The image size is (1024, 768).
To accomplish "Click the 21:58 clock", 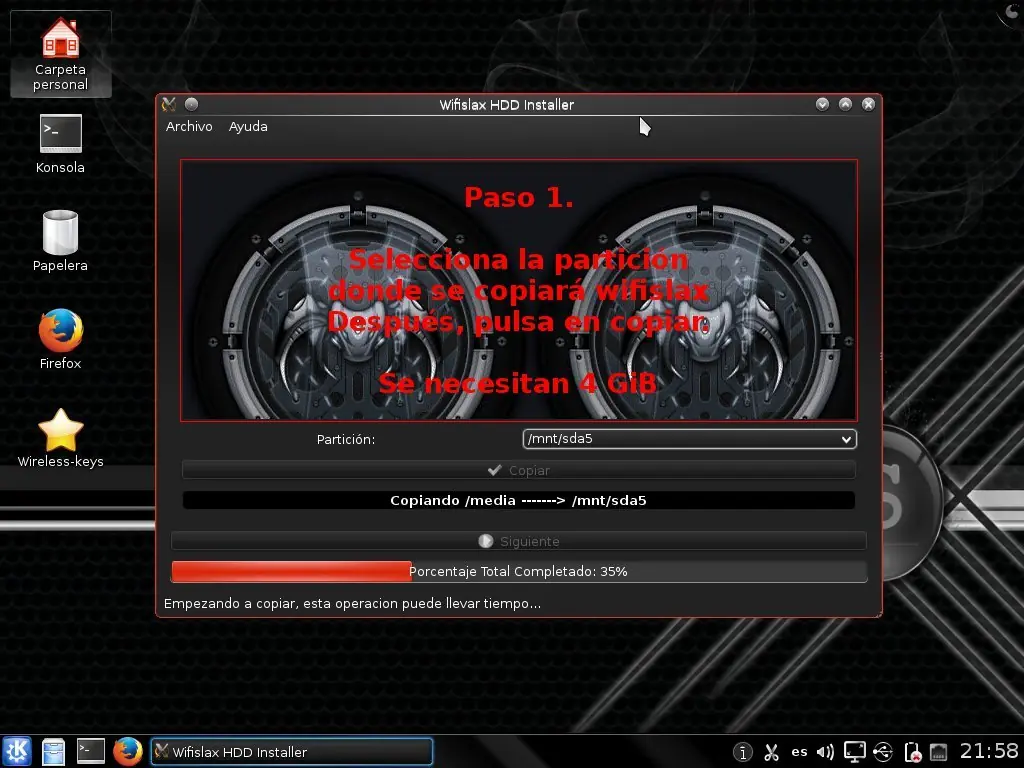I will point(989,751).
